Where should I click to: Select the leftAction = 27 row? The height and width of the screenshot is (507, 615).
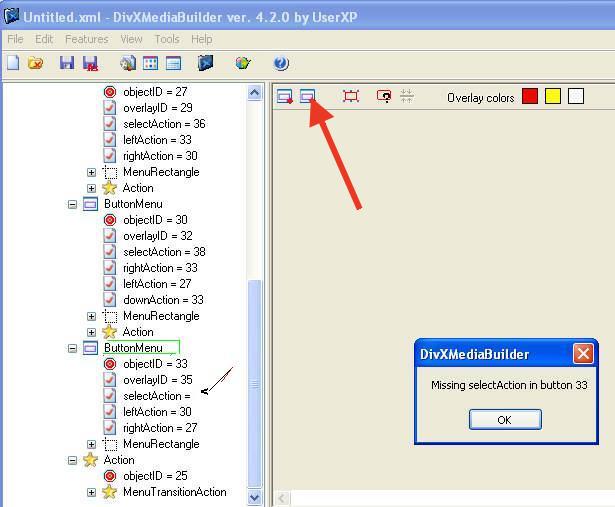[x=157, y=284]
